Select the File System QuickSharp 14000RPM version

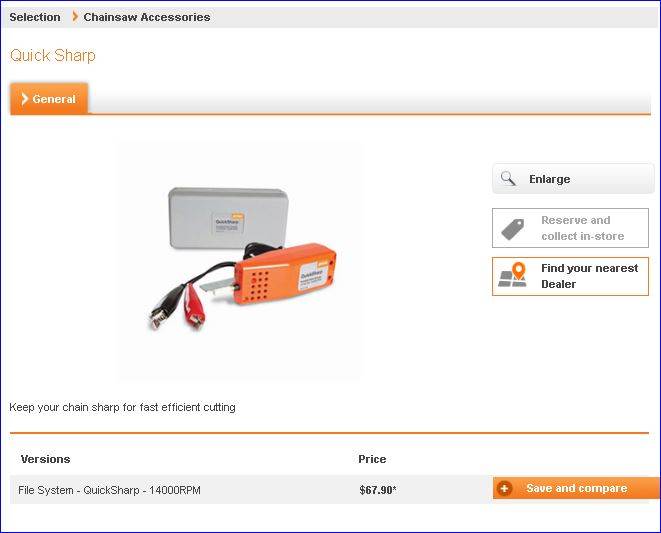click(109, 490)
